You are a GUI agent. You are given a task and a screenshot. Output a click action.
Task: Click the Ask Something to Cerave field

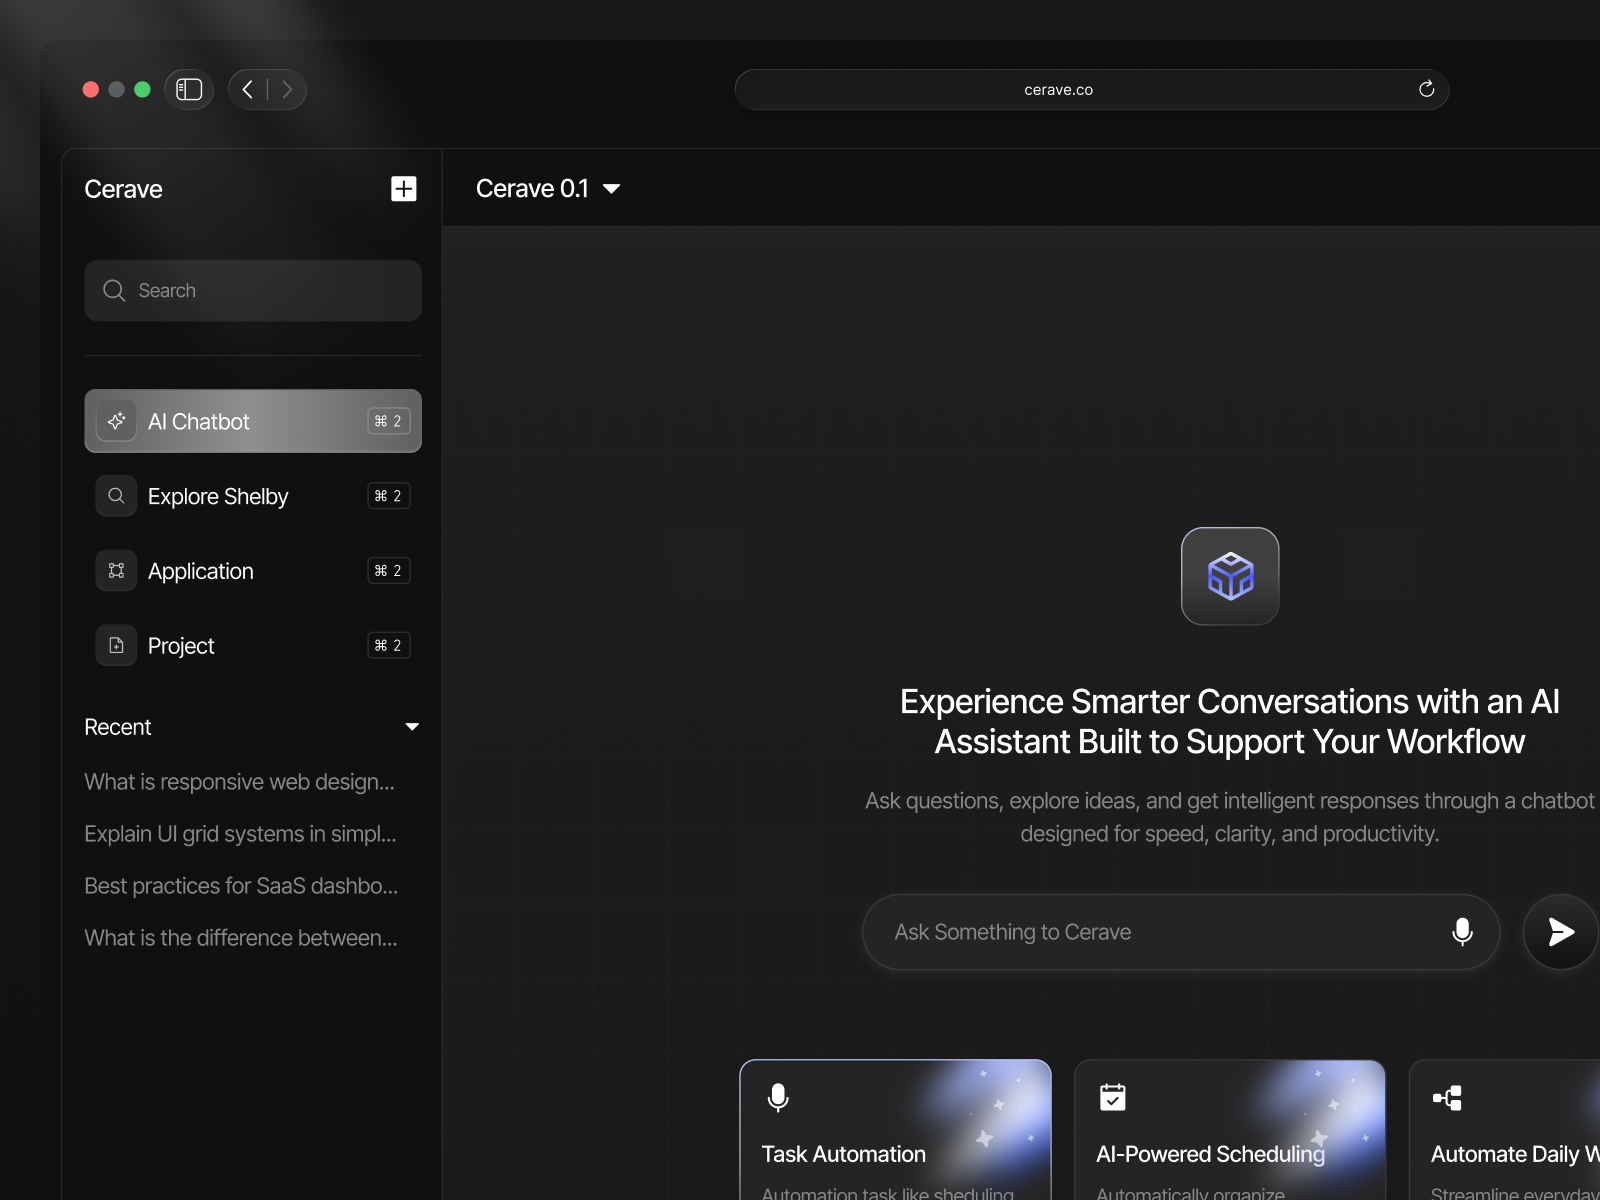coord(1181,932)
